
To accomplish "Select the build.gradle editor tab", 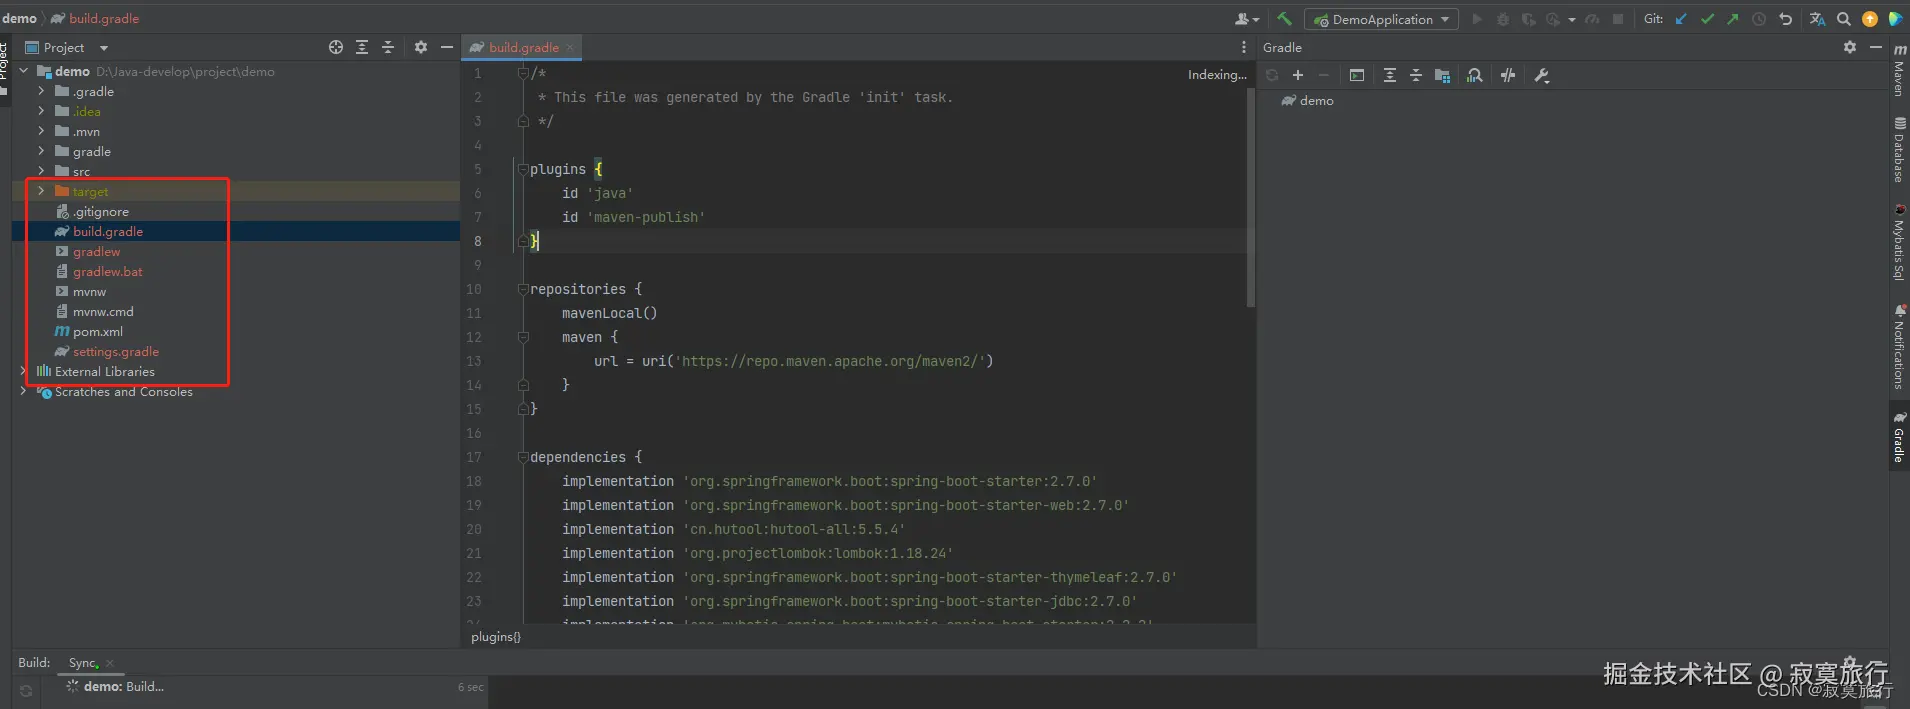I will 523,47.
